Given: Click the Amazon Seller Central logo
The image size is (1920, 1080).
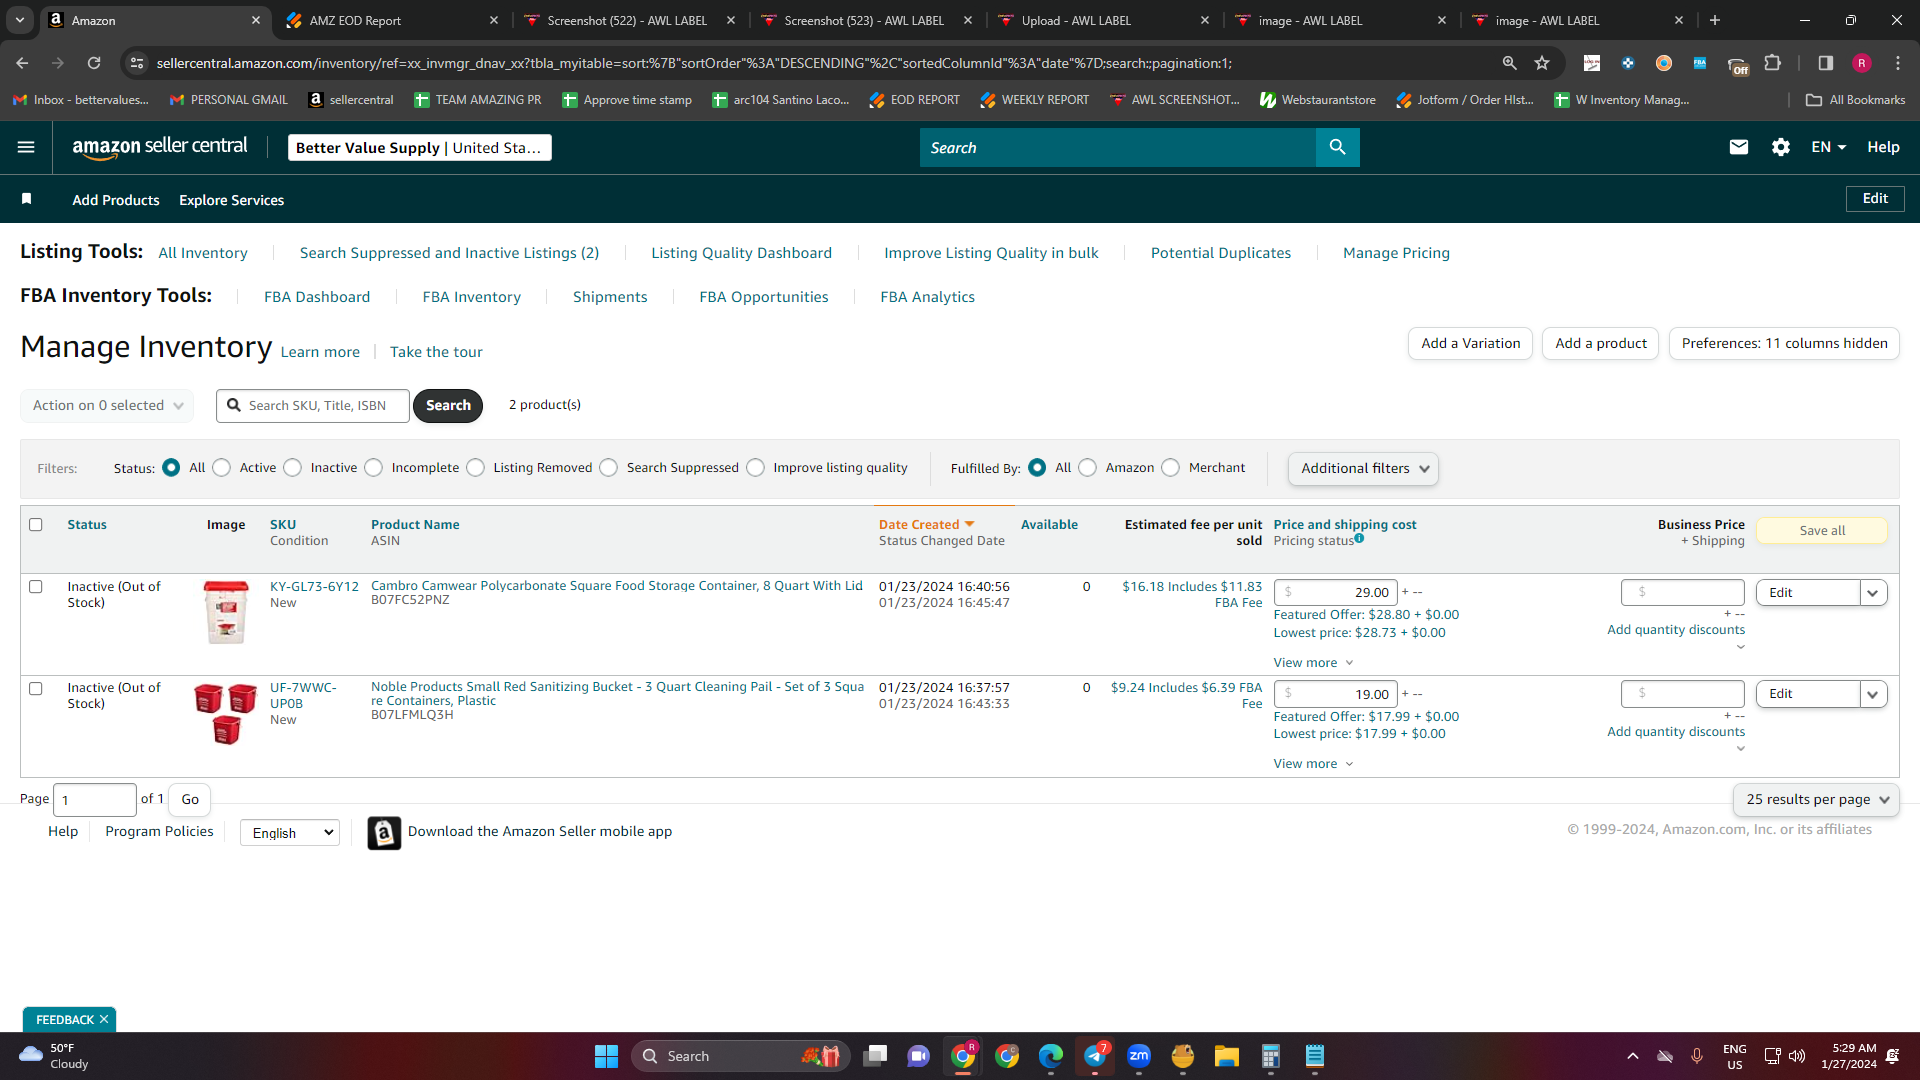Looking at the screenshot, I should (x=160, y=147).
